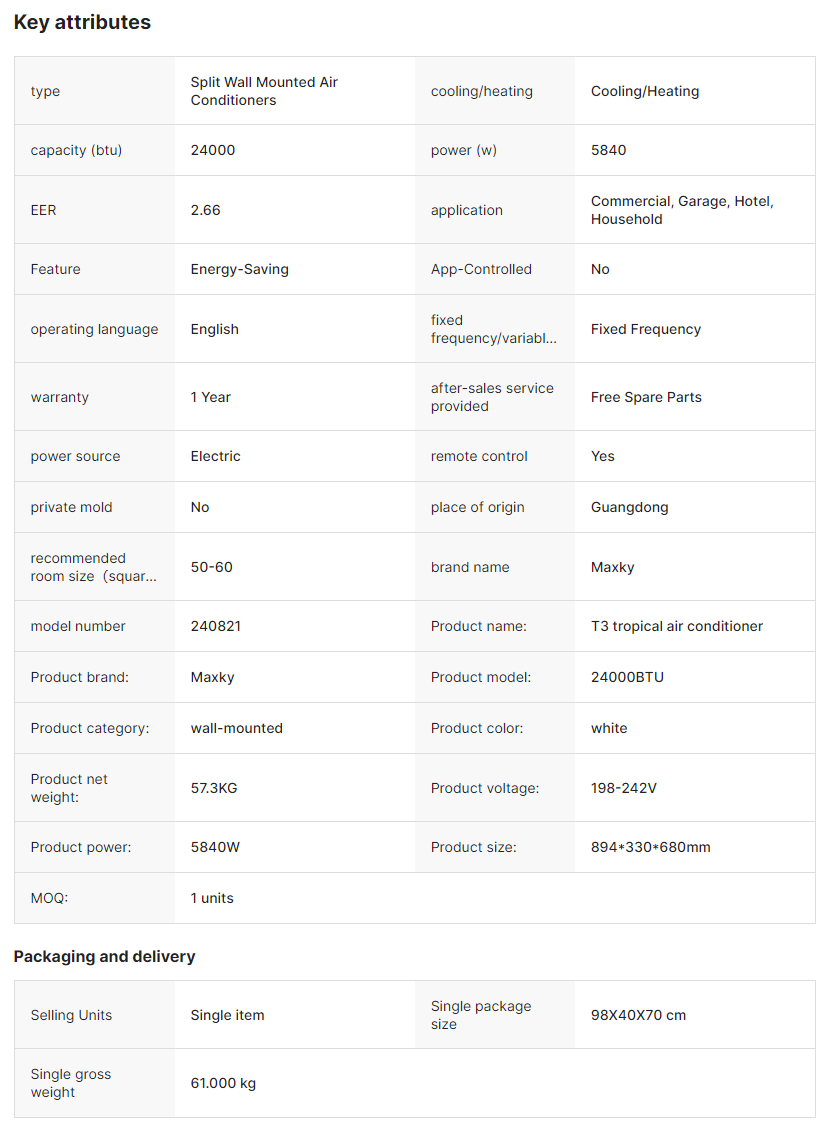Screen dimensions: 835x1140
Task: Click the application value Commercial, Garage, Hotel, Household
Action: pos(682,210)
